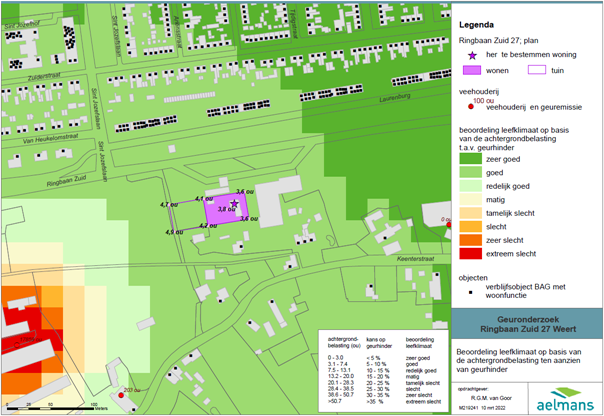This screenshot has width=604, height=416.
Task: Click 'veehouderij en geuremissie' legend label
Action: 534,107
